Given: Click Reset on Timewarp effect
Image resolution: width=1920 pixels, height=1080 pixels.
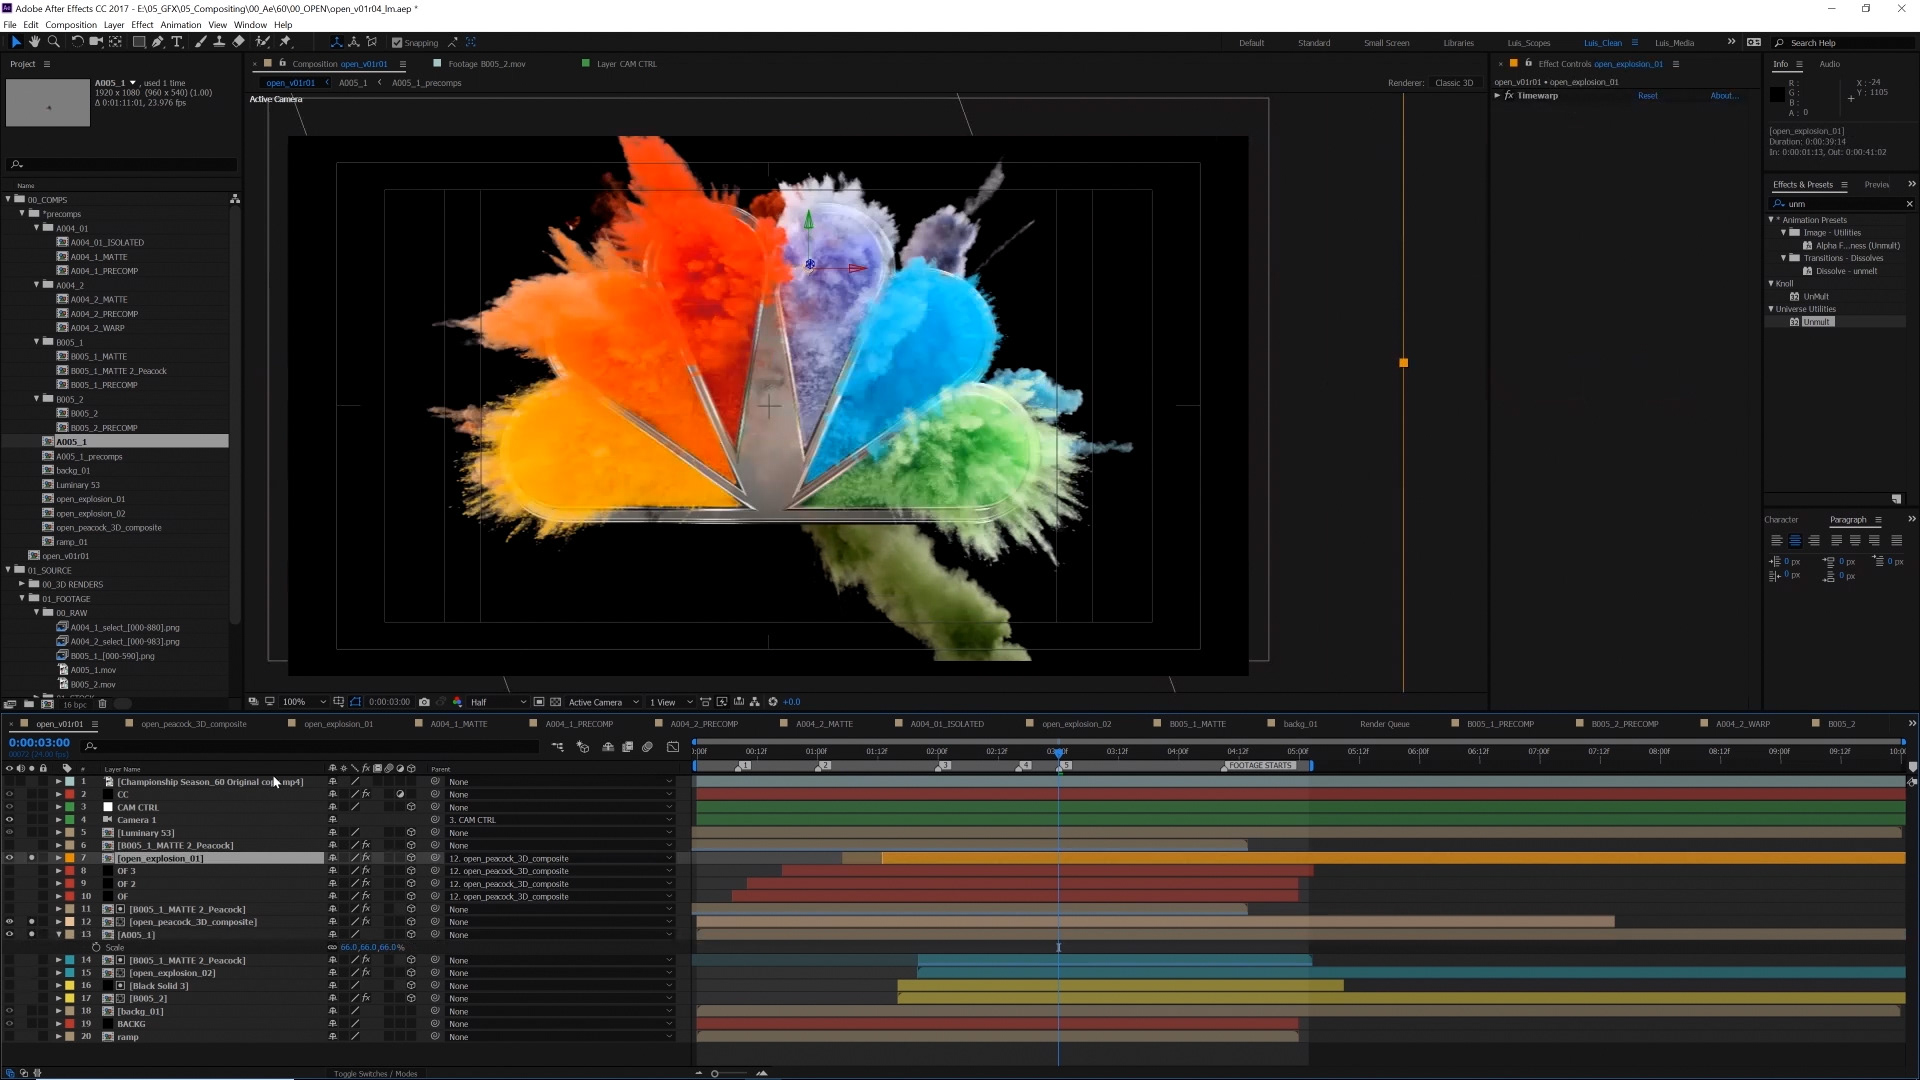Looking at the screenshot, I should [1647, 96].
